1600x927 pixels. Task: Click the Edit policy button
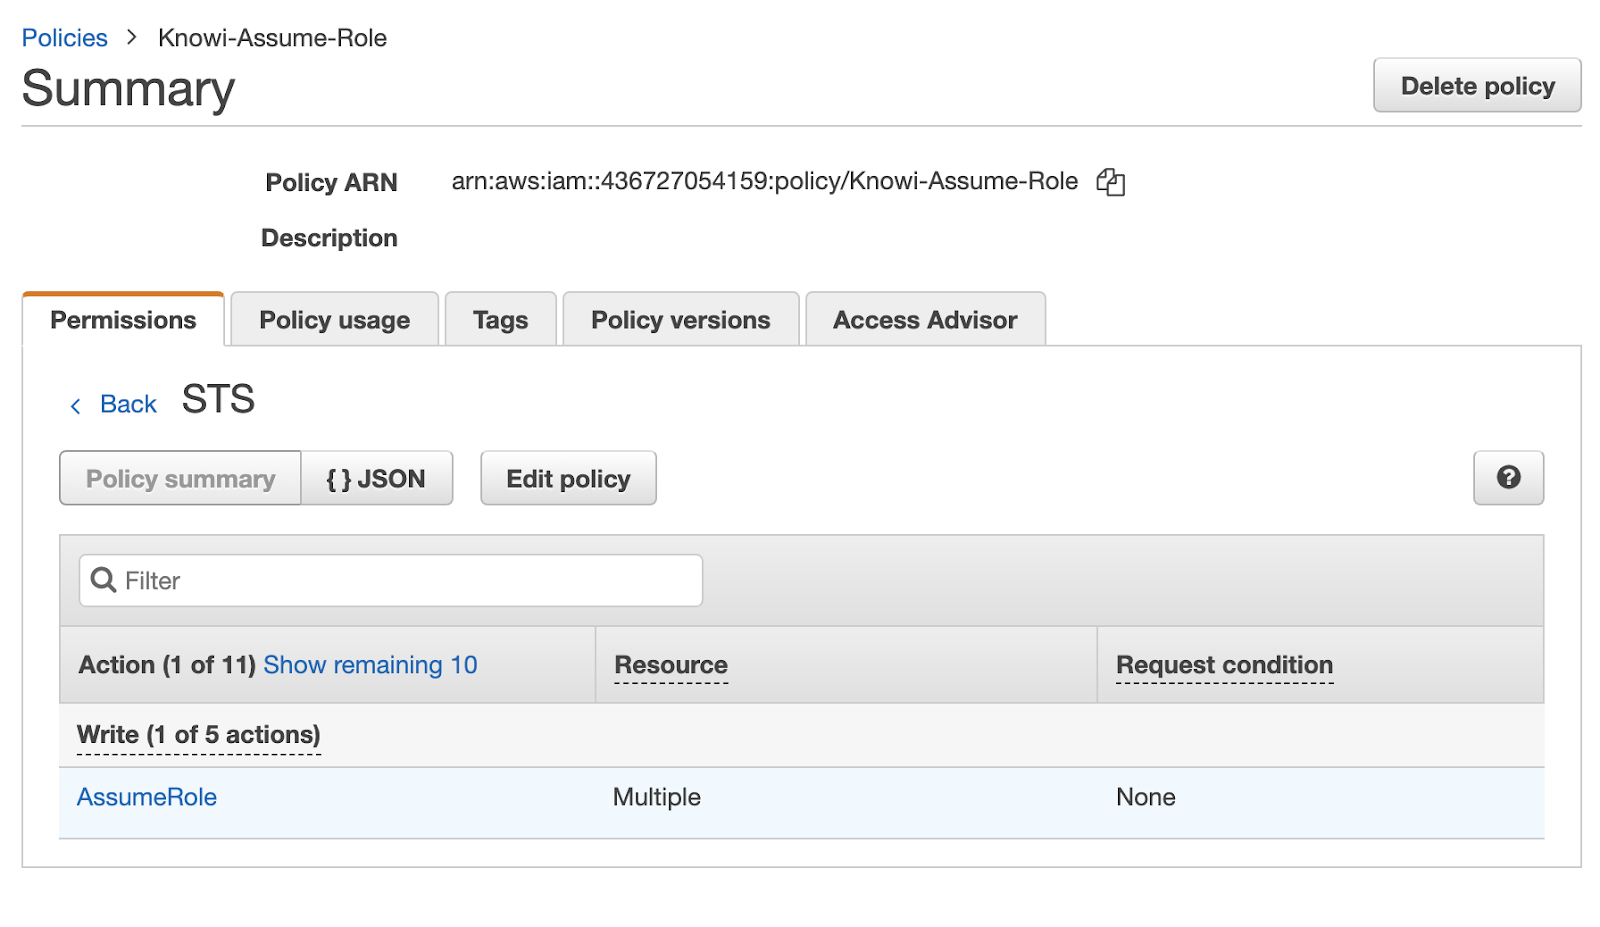[568, 479]
